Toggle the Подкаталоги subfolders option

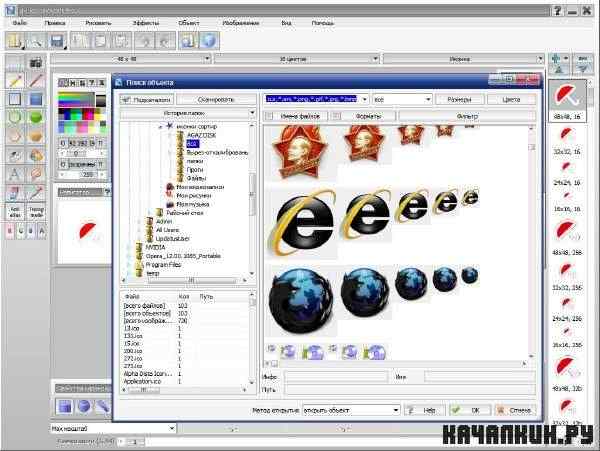146,100
